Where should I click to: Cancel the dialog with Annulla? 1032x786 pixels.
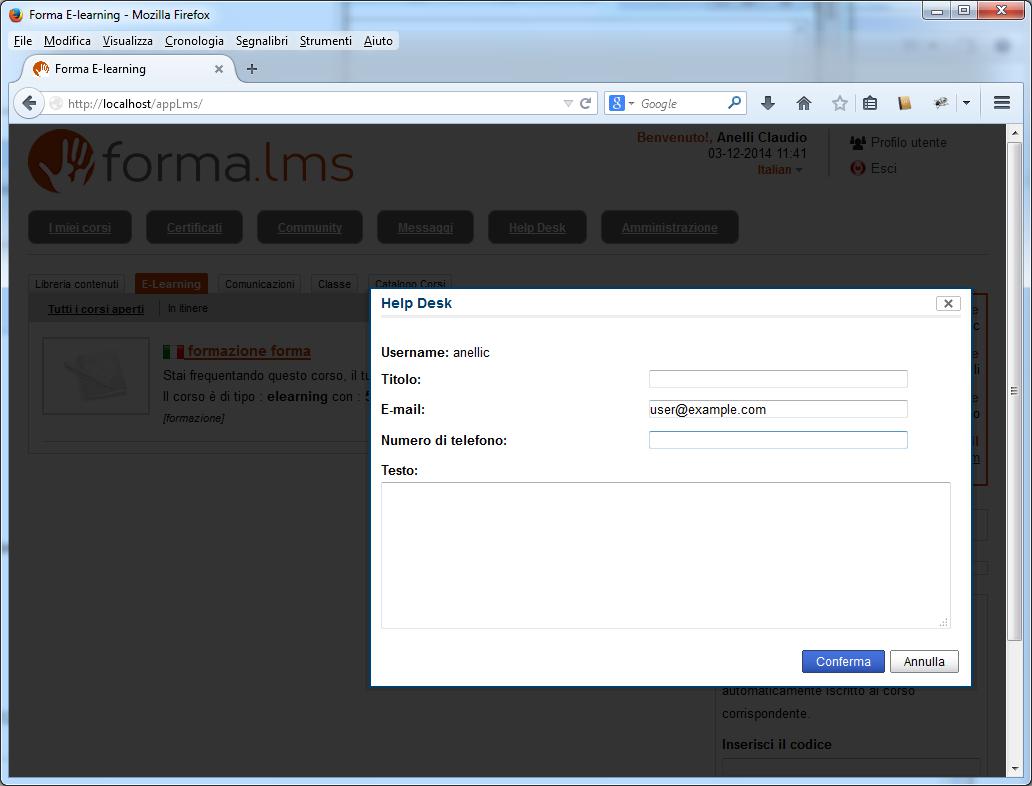point(923,661)
